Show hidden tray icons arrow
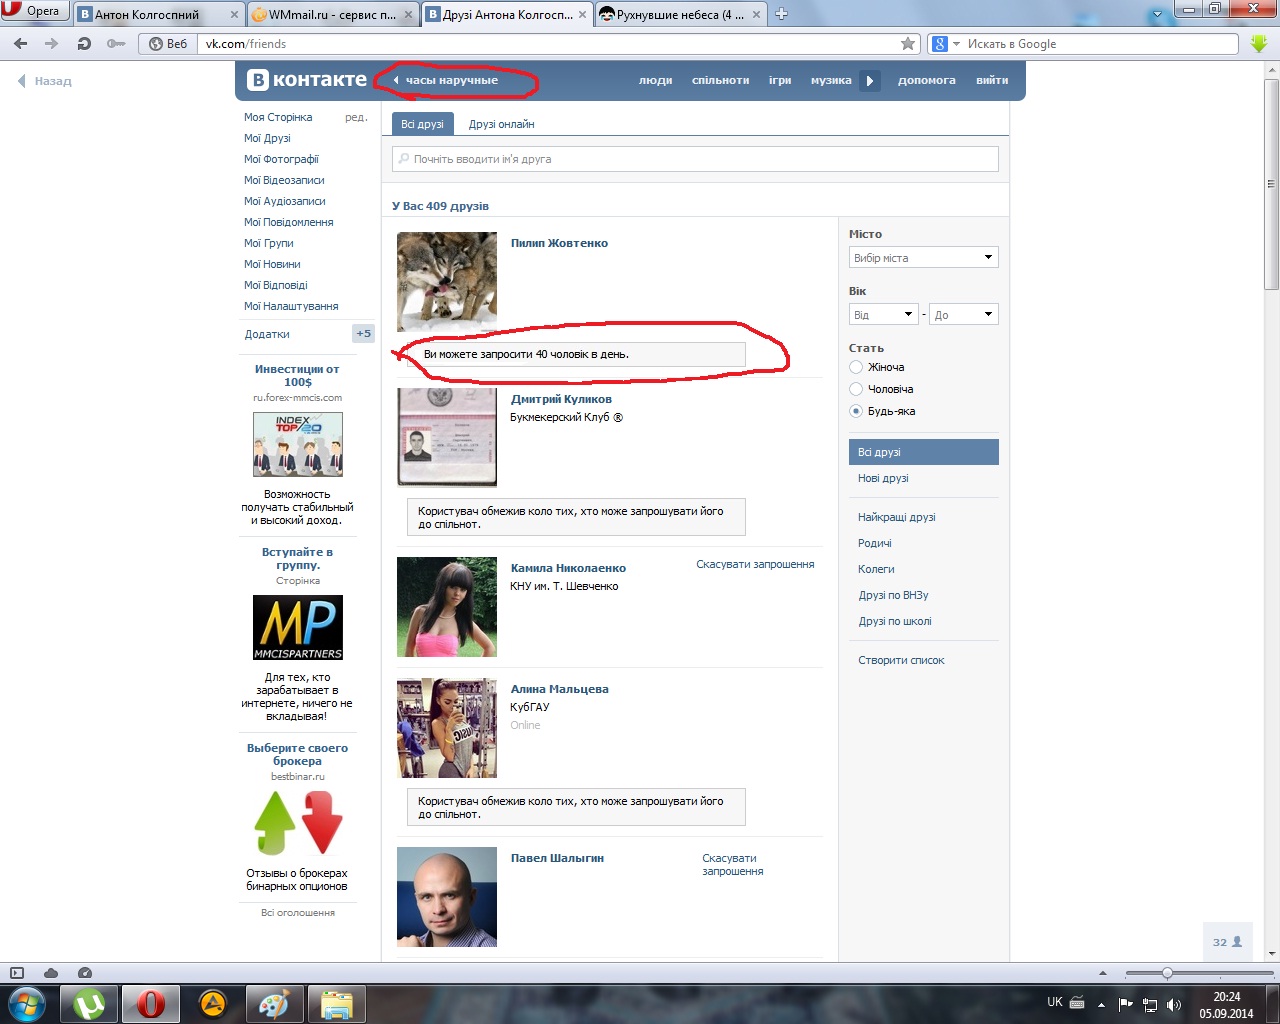 click(x=1101, y=1004)
